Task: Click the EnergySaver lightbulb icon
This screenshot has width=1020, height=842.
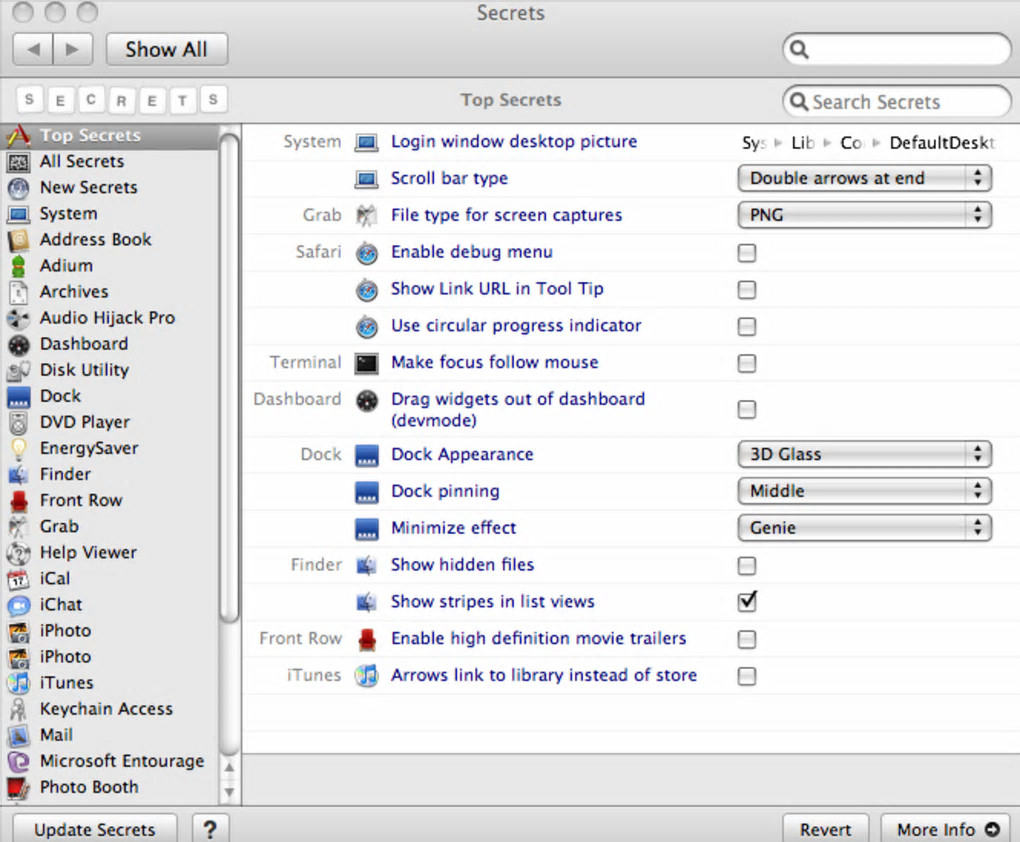Action: (18, 448)
